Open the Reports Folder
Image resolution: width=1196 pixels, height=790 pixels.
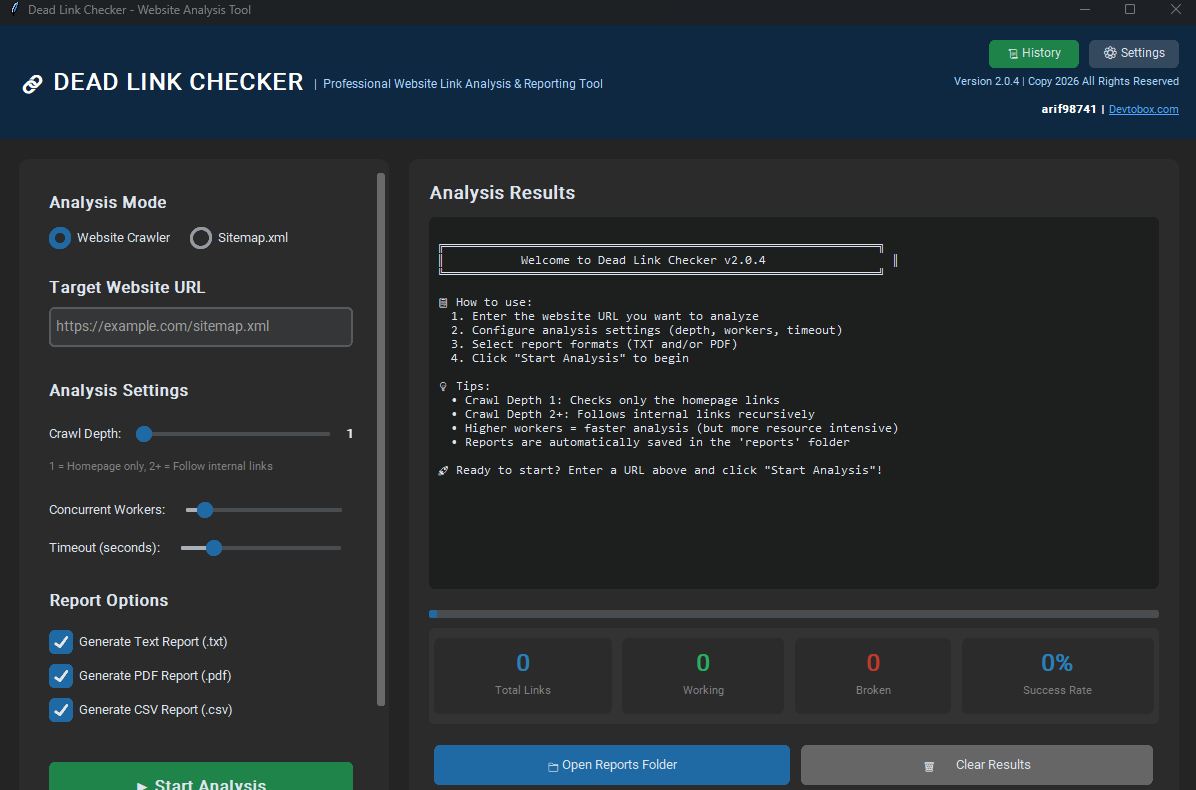[611, 764]
